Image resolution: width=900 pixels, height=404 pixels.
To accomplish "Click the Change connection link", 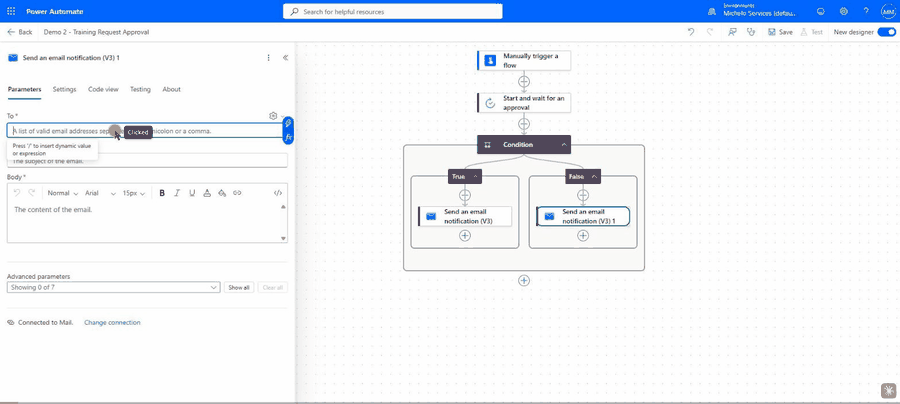I will [x=112, y=323].
